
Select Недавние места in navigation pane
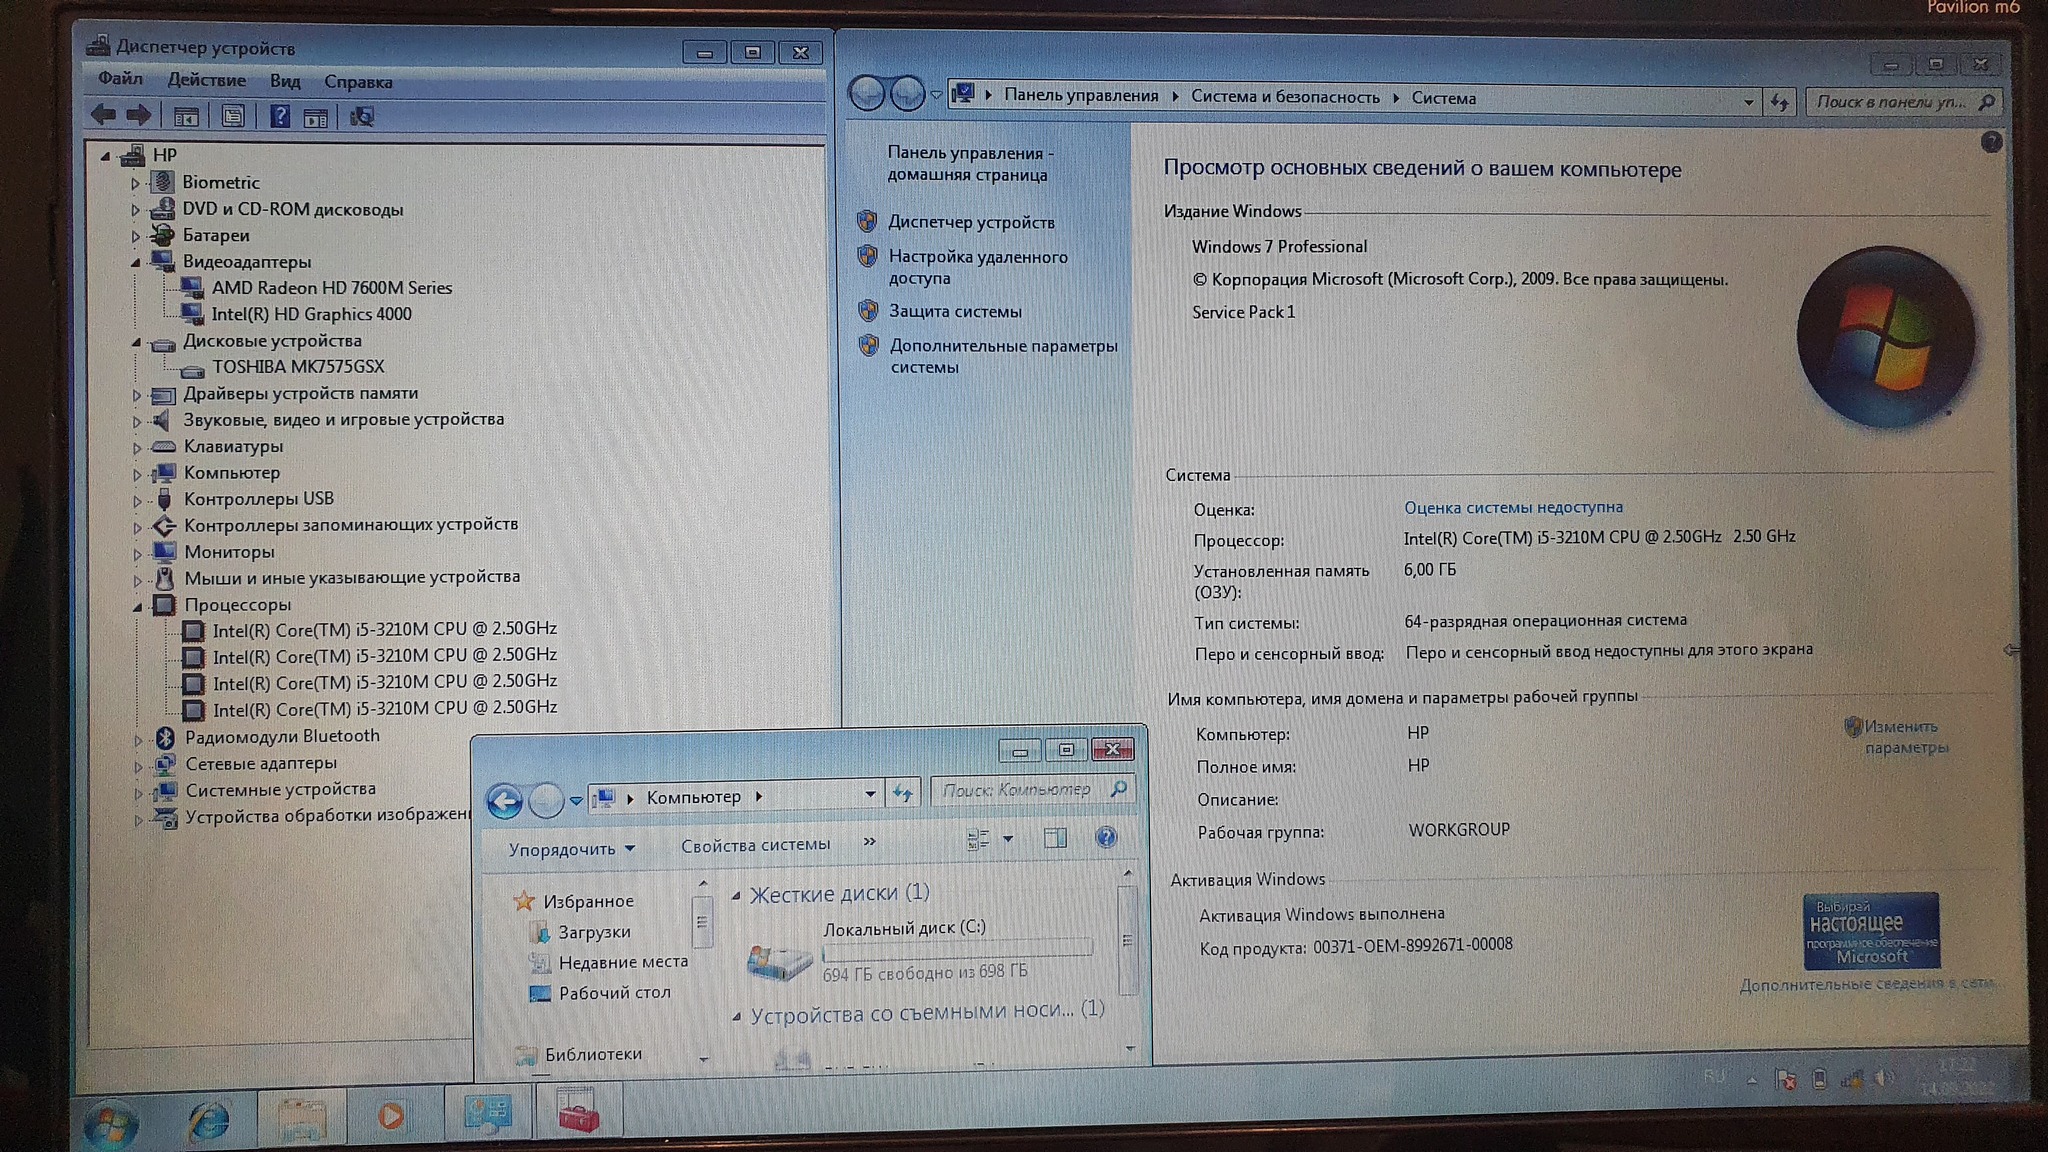pos(623,962)
